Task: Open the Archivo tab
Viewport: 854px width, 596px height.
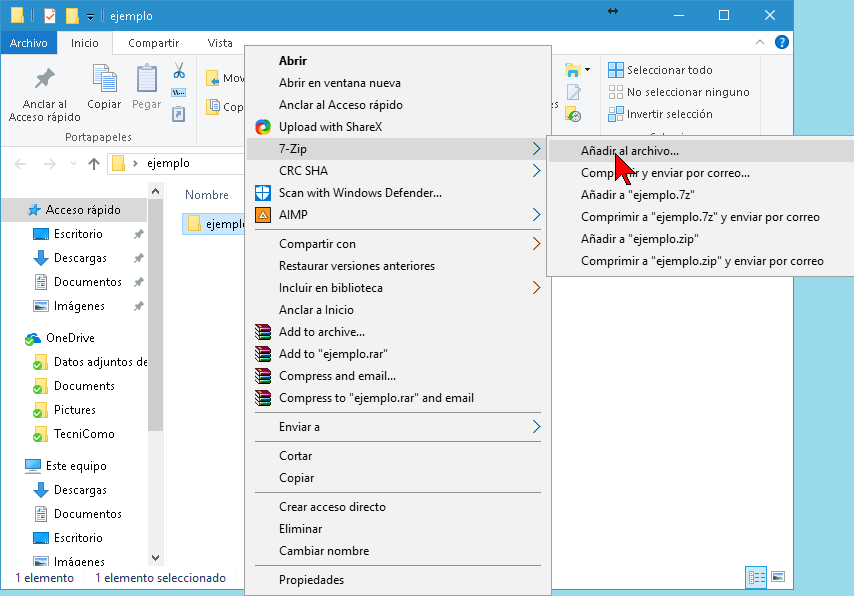Action: coord(28,43)
